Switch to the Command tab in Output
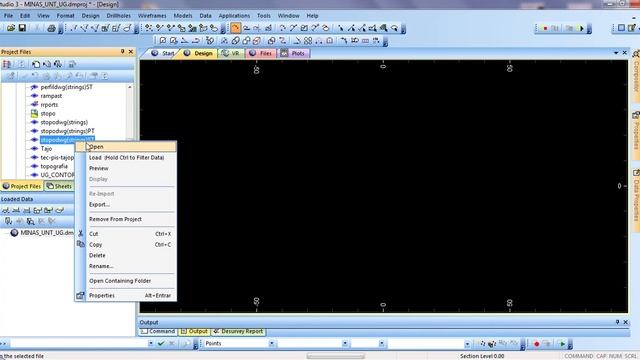Screen dimensions: 640x360 click(x=158, y=331)
